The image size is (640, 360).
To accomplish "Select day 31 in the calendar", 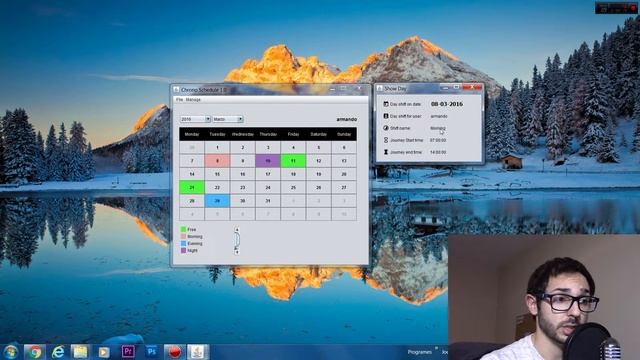I will coord(268,201).
